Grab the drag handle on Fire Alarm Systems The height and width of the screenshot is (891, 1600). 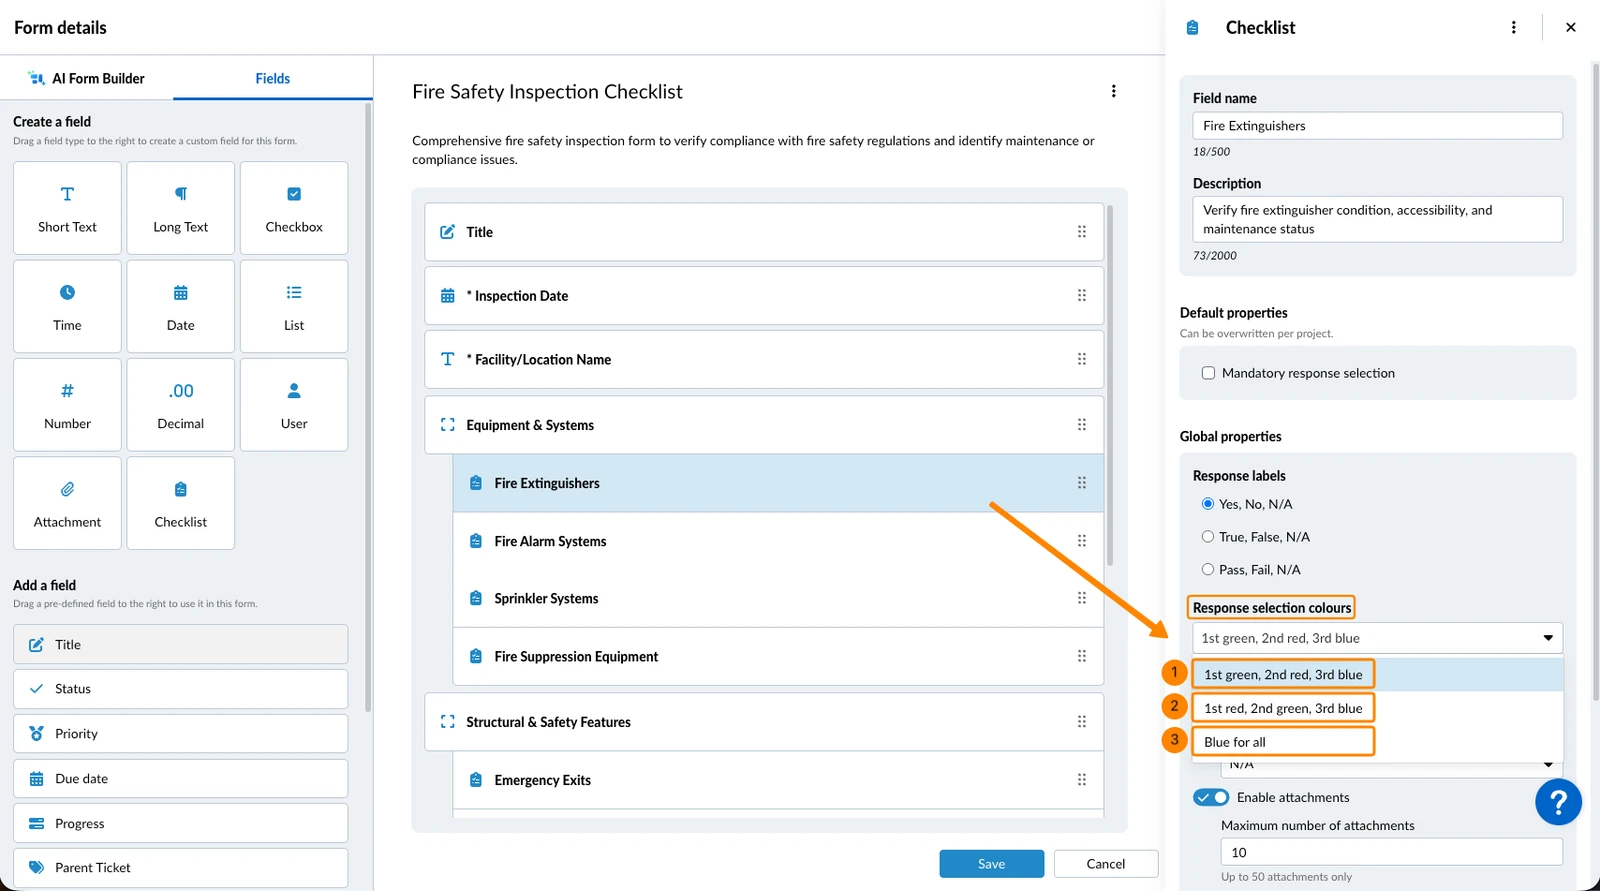(1081, 541)
